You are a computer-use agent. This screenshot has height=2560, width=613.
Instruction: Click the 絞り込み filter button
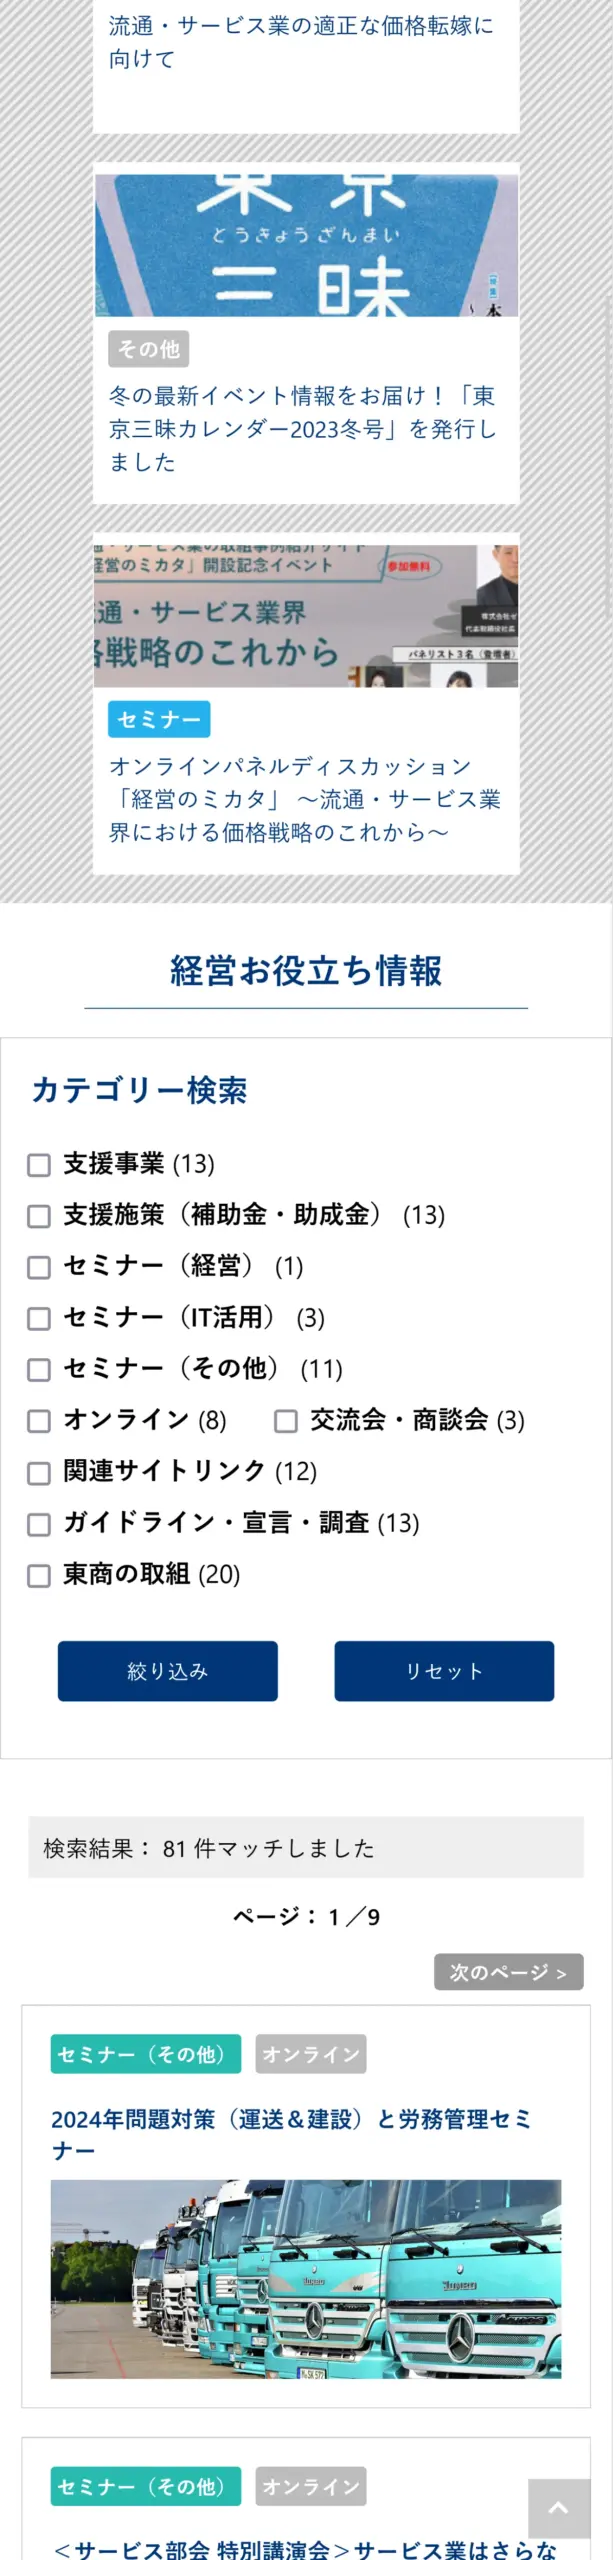click(168, 1671)
